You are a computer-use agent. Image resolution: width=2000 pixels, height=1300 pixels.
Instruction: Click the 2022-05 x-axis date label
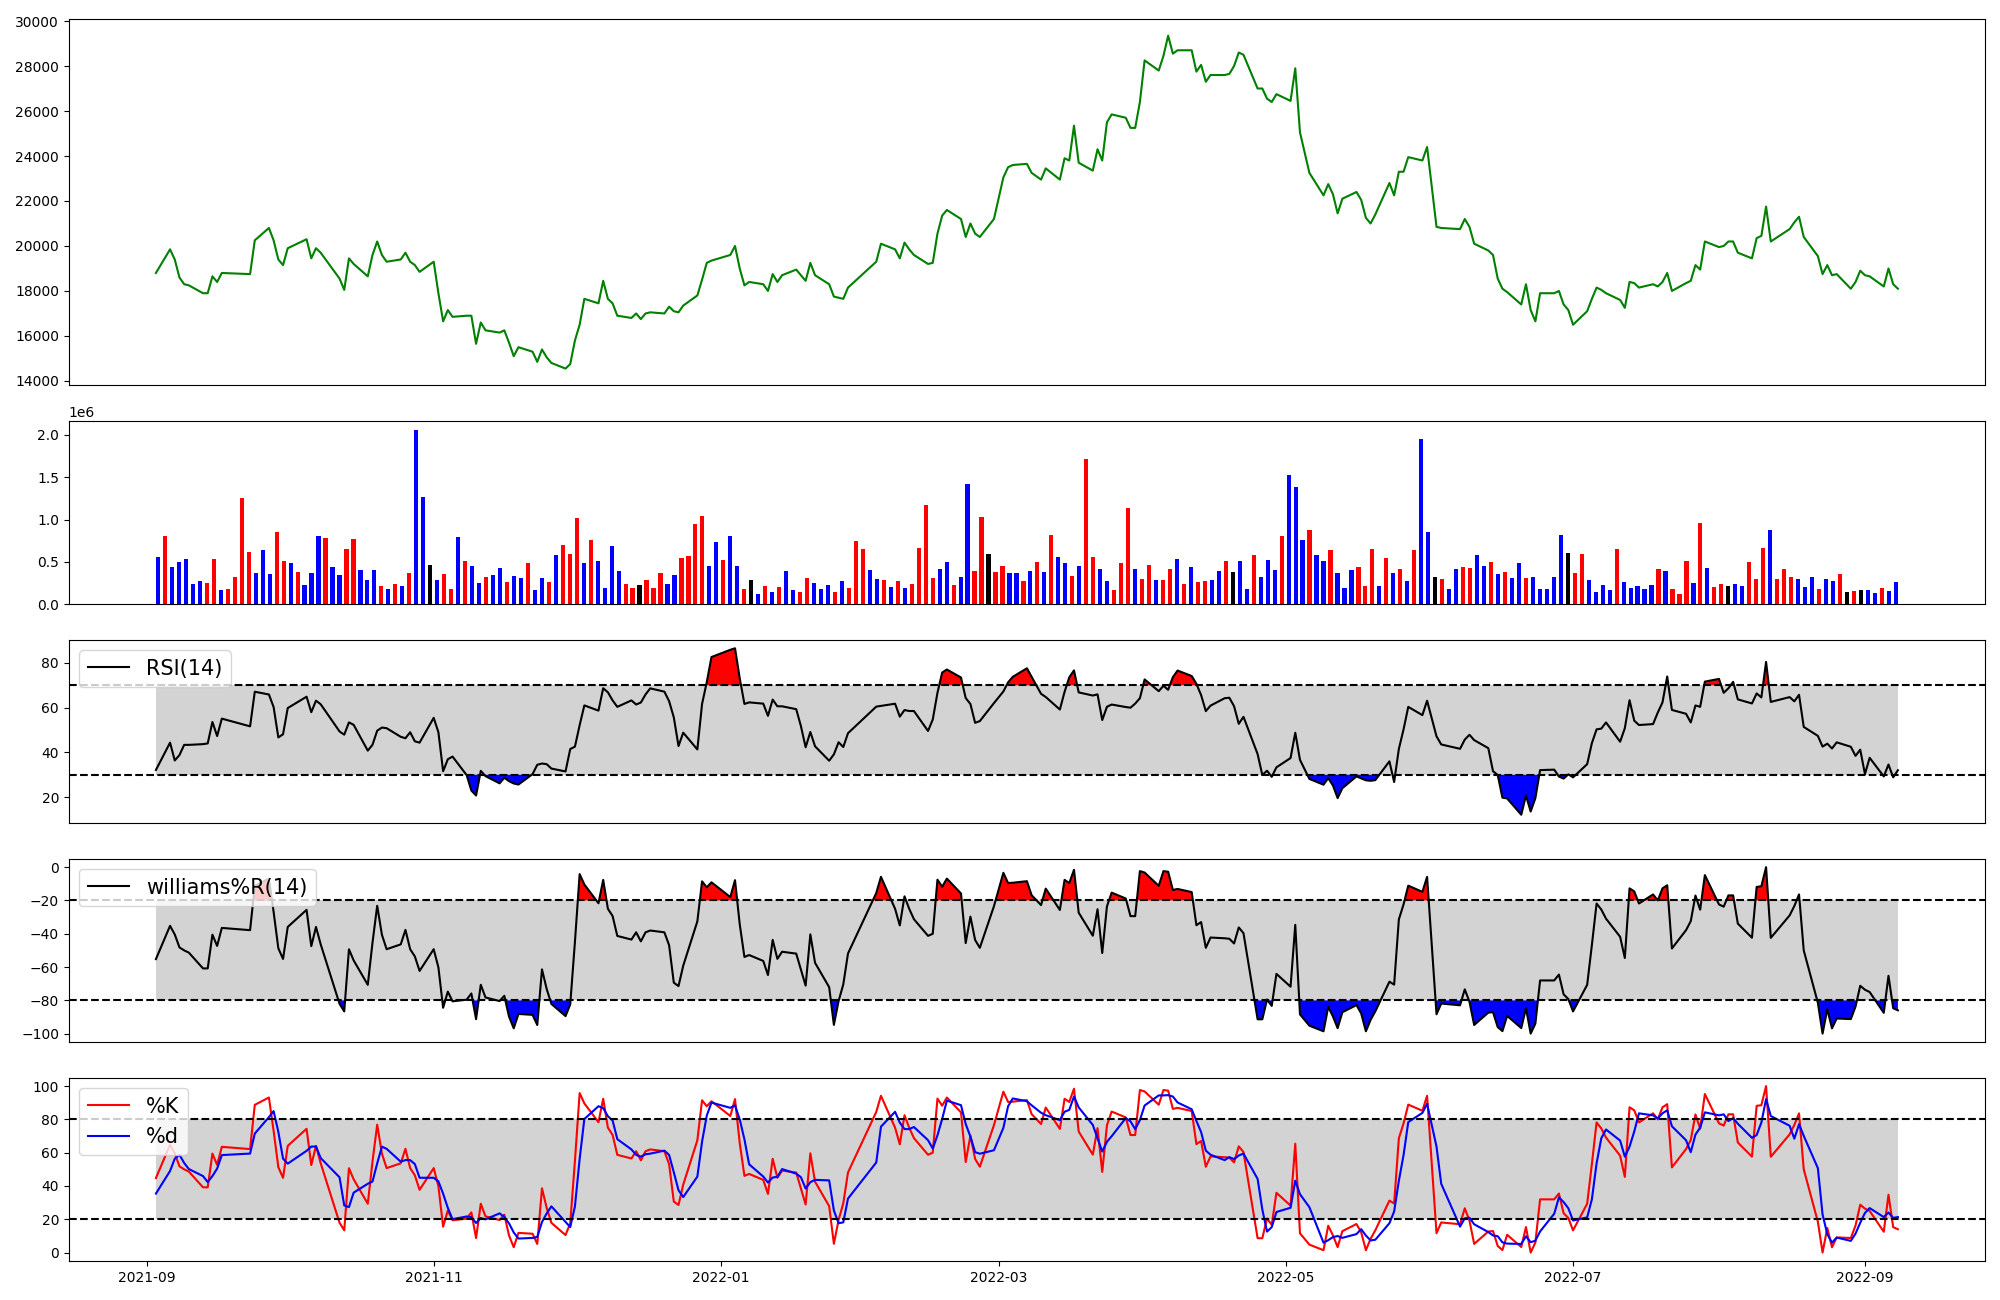click(x=1285, y=1276)
